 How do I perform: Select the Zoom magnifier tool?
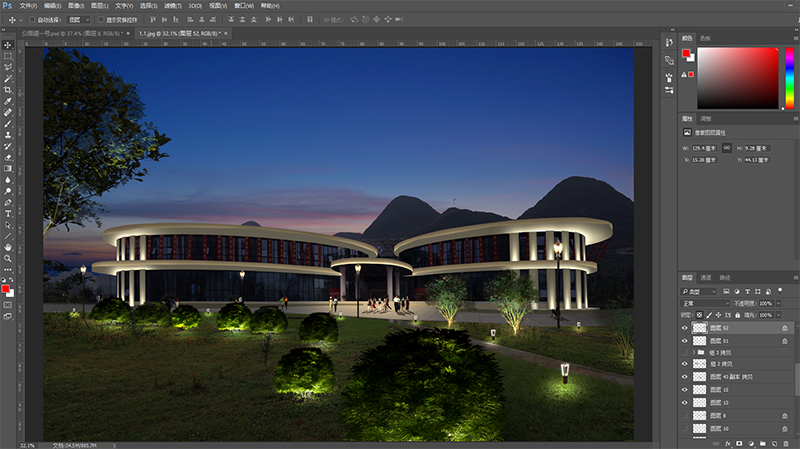pyautogui.click(x=8, y=258)
